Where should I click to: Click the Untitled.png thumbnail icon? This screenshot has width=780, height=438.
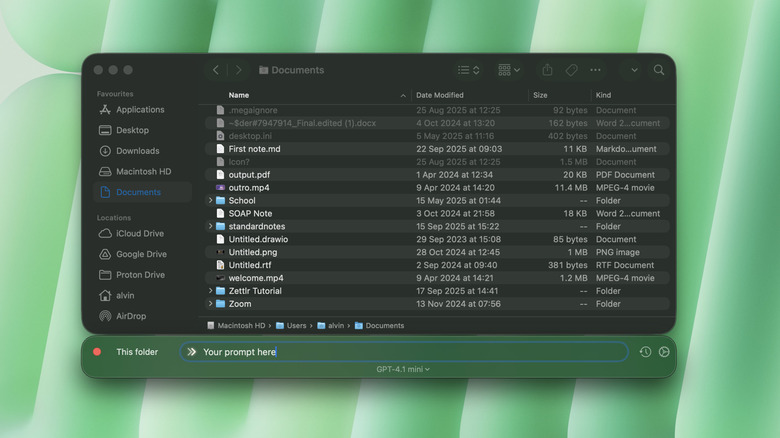220,252
